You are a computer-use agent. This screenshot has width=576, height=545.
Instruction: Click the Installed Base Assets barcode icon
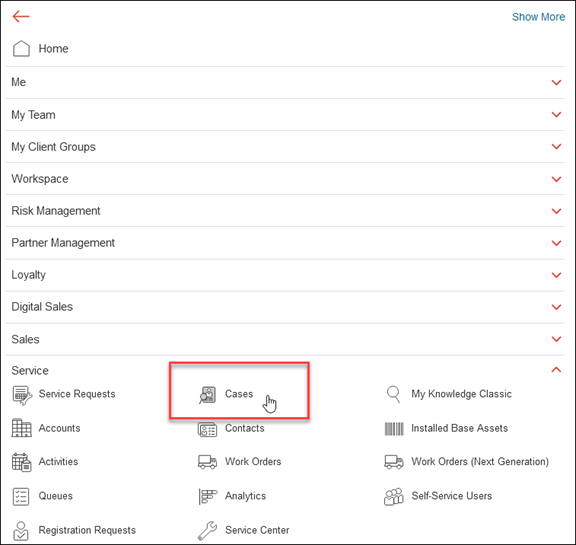point(394,429)
